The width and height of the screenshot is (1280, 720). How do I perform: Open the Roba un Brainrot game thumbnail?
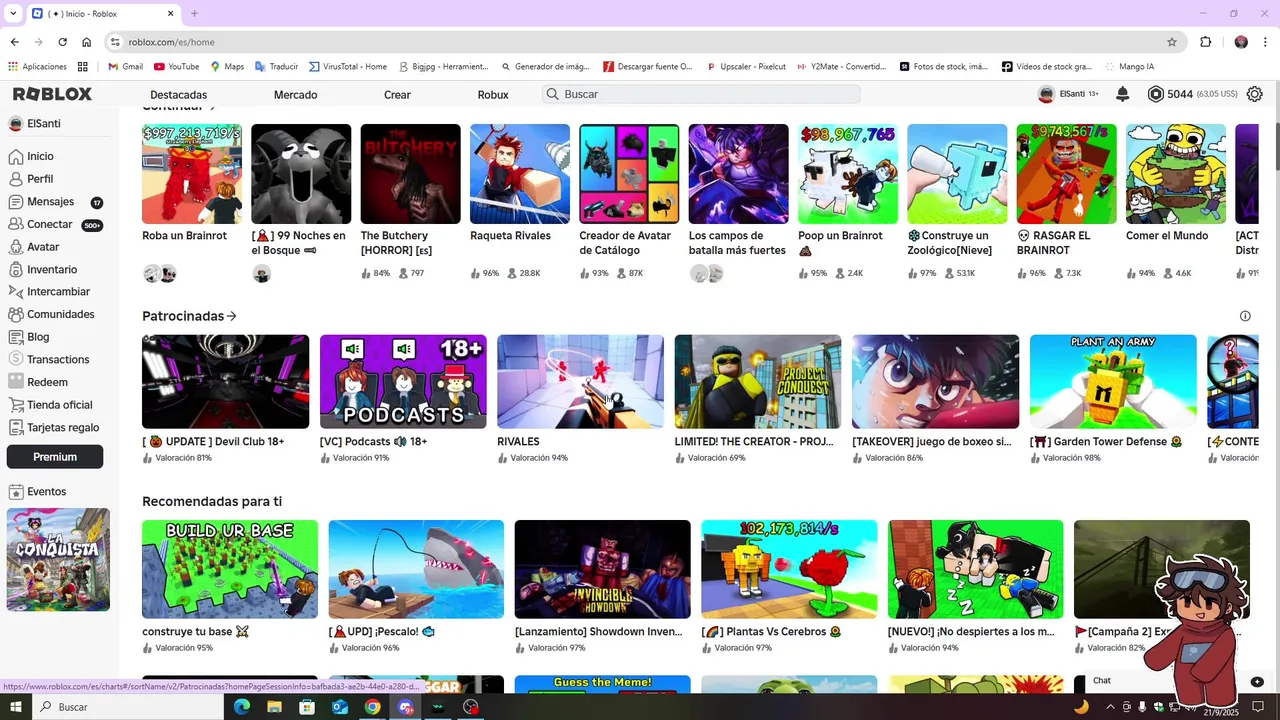point(192,174)
